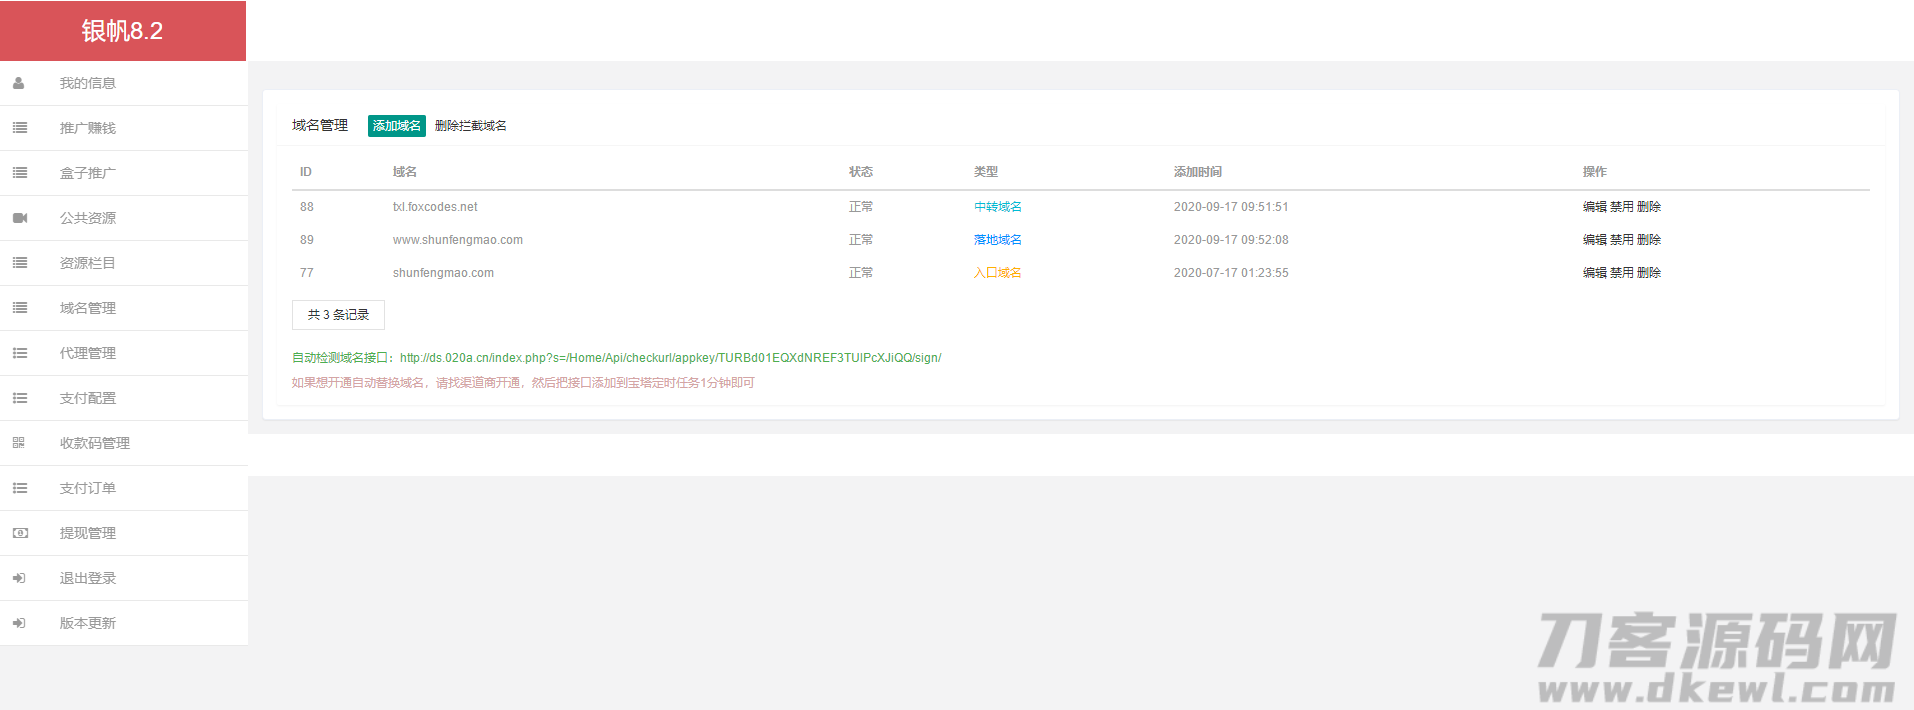
Task: Click the list icon next to 推广赚钱
Action: [x=20, y=128]
